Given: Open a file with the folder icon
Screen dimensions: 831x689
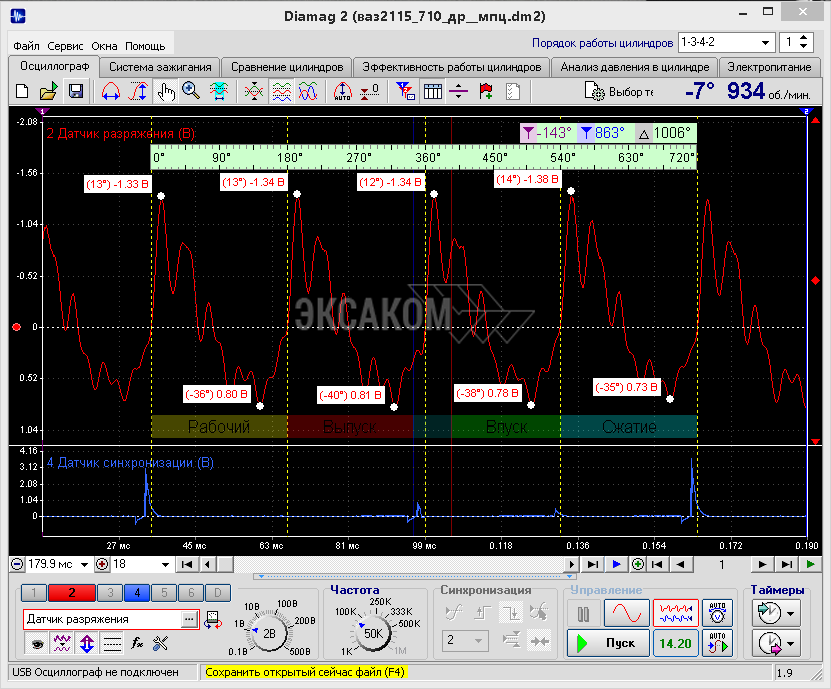Looking at the screenshot, I should coord(48,91).
